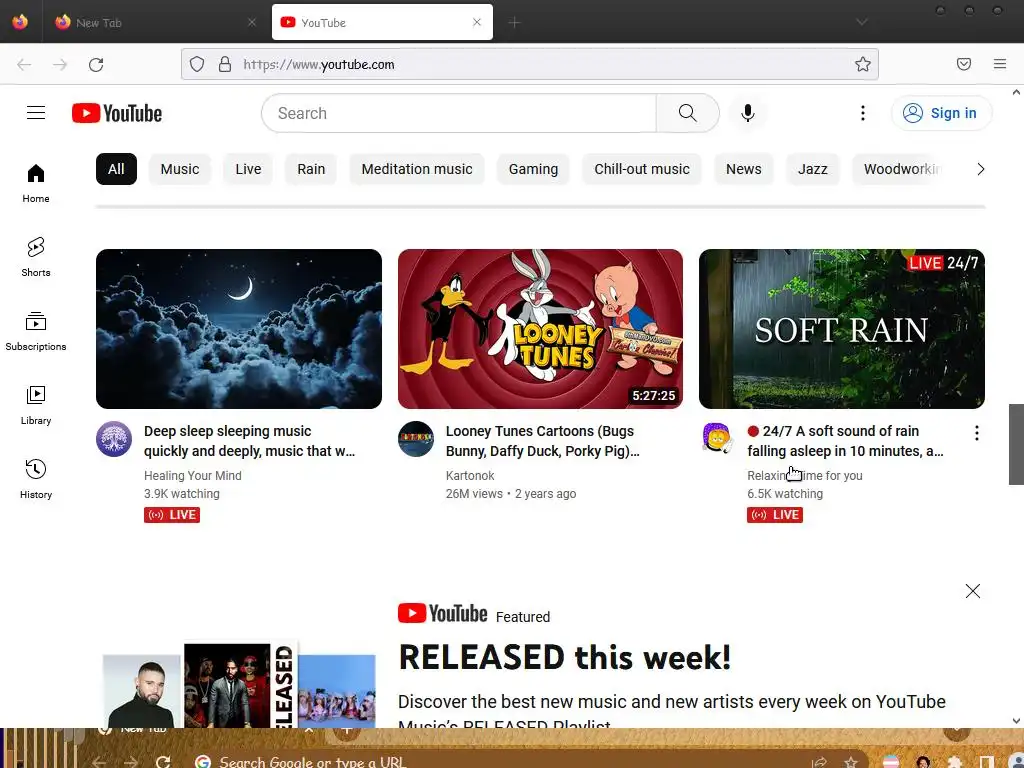1024x768 pixels.
Task: Select the Live filter chip
Action: 248,169
